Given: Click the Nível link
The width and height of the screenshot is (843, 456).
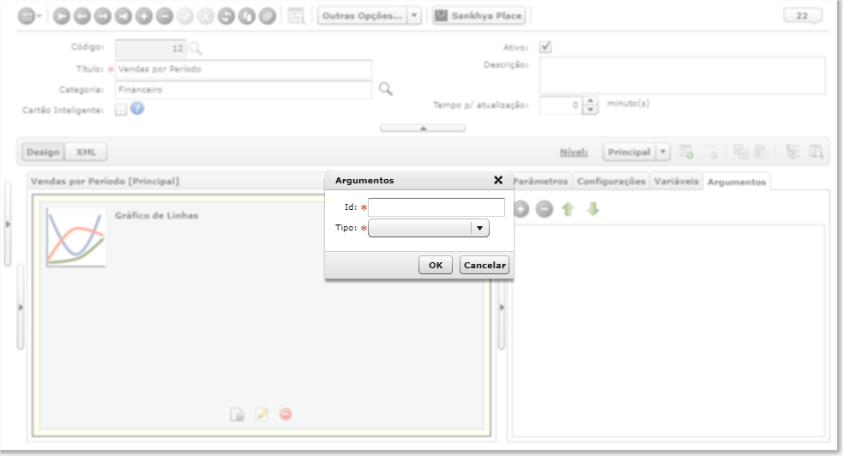Looking at the screenshot, I should click(574, 153).
